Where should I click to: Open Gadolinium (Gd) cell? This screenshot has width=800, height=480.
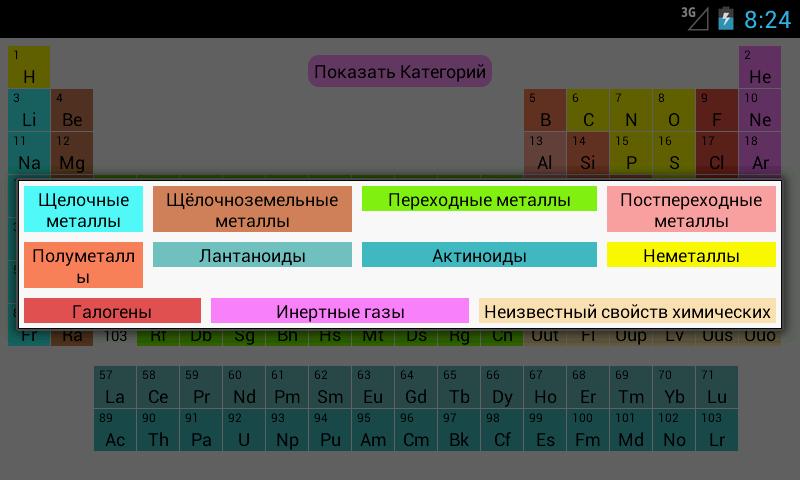(416, 387)
